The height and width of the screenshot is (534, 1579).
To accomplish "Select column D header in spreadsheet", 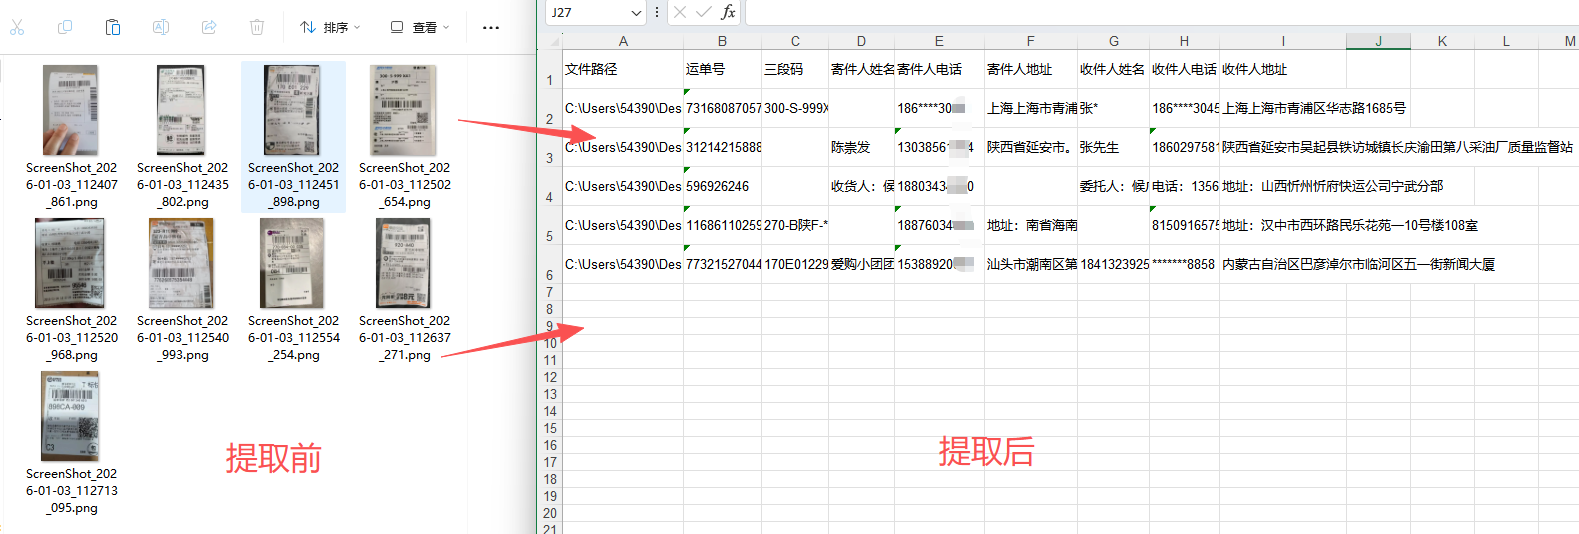I will coord(861,41).
